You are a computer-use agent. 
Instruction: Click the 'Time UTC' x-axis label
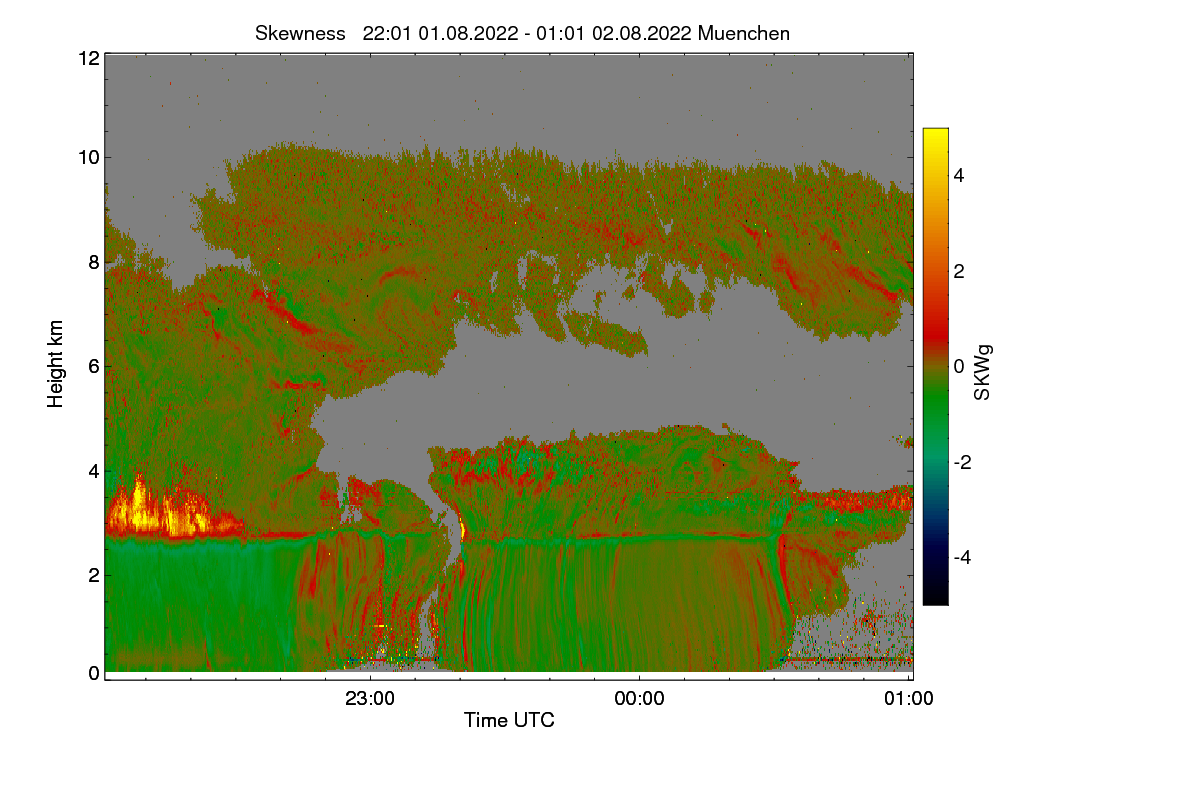[x=509, y=720]
